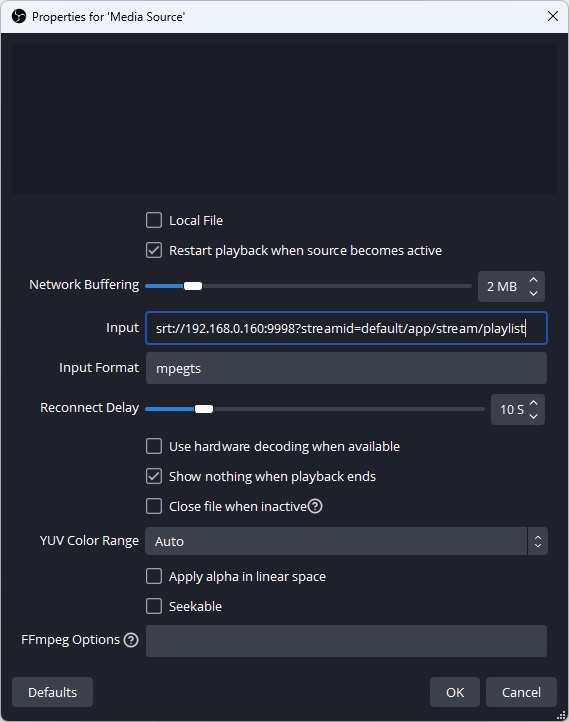Enable the Local File checkbox

coord(154,220)
